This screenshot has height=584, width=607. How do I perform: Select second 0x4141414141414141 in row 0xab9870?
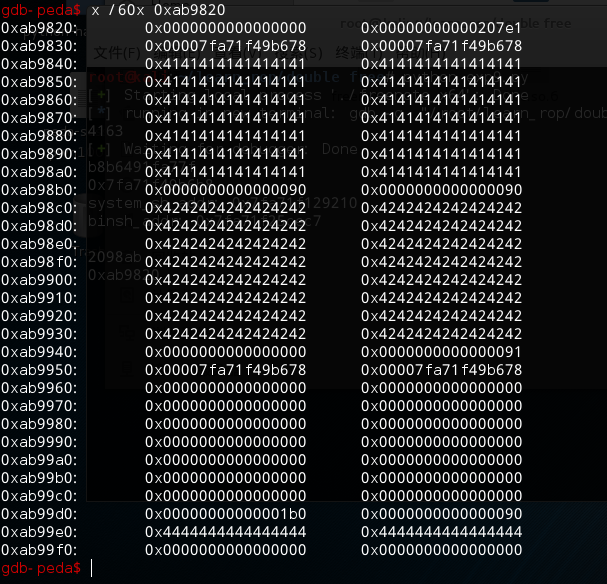(x=441, y=118)
